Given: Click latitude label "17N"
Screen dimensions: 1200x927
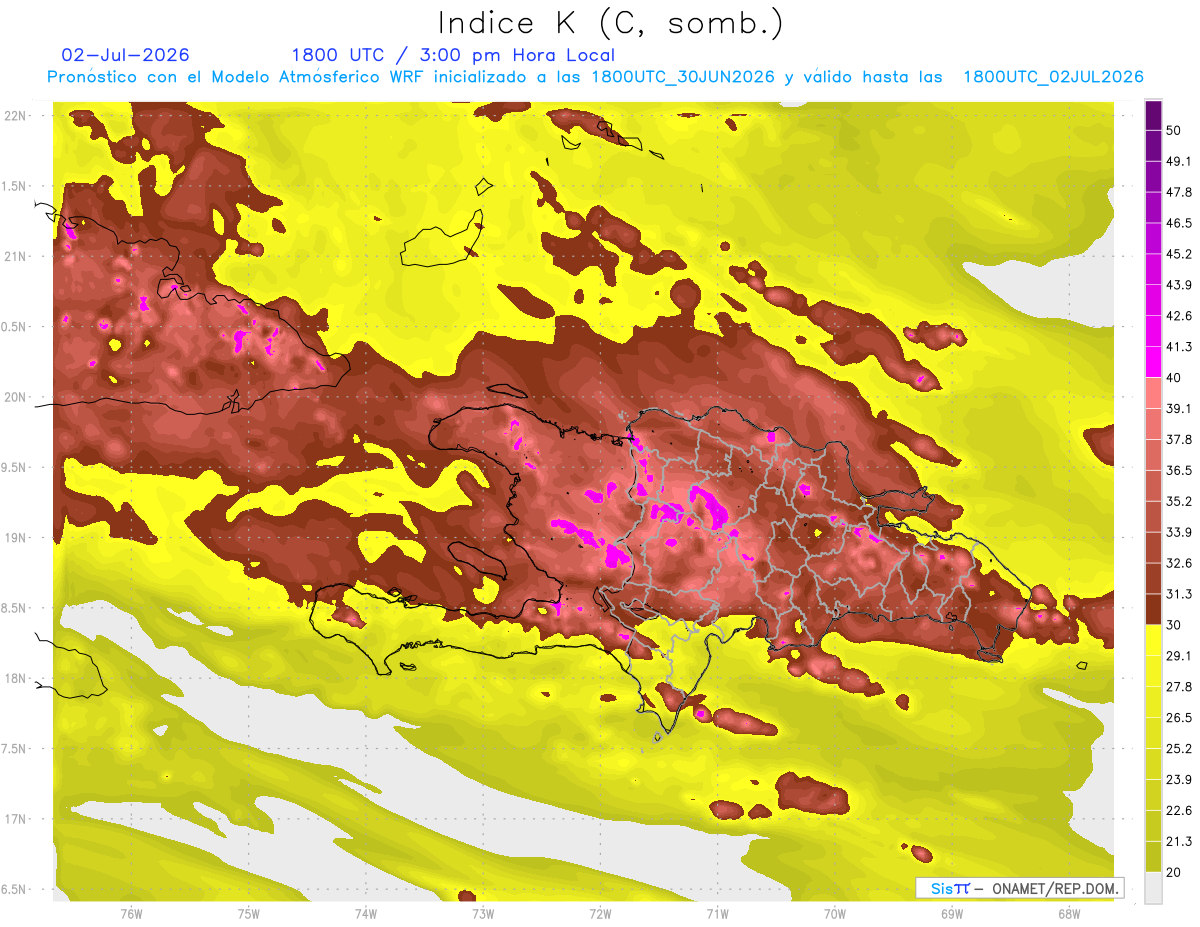Looking at the screenshot, I should tap(16, 819).
